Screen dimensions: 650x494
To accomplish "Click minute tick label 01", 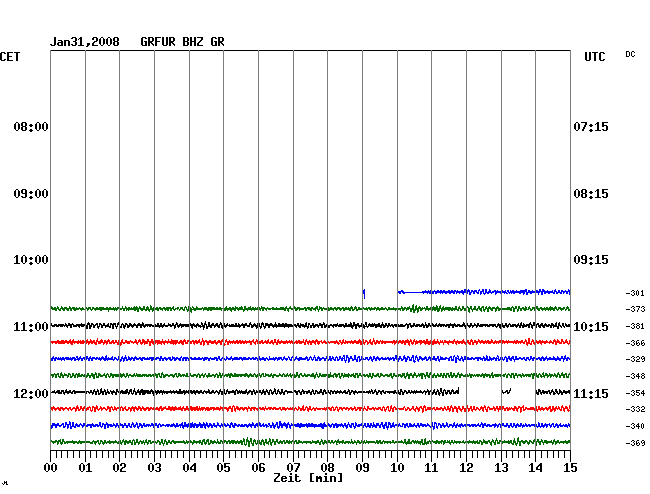I will pyautogui.click(x=85, y=468).
